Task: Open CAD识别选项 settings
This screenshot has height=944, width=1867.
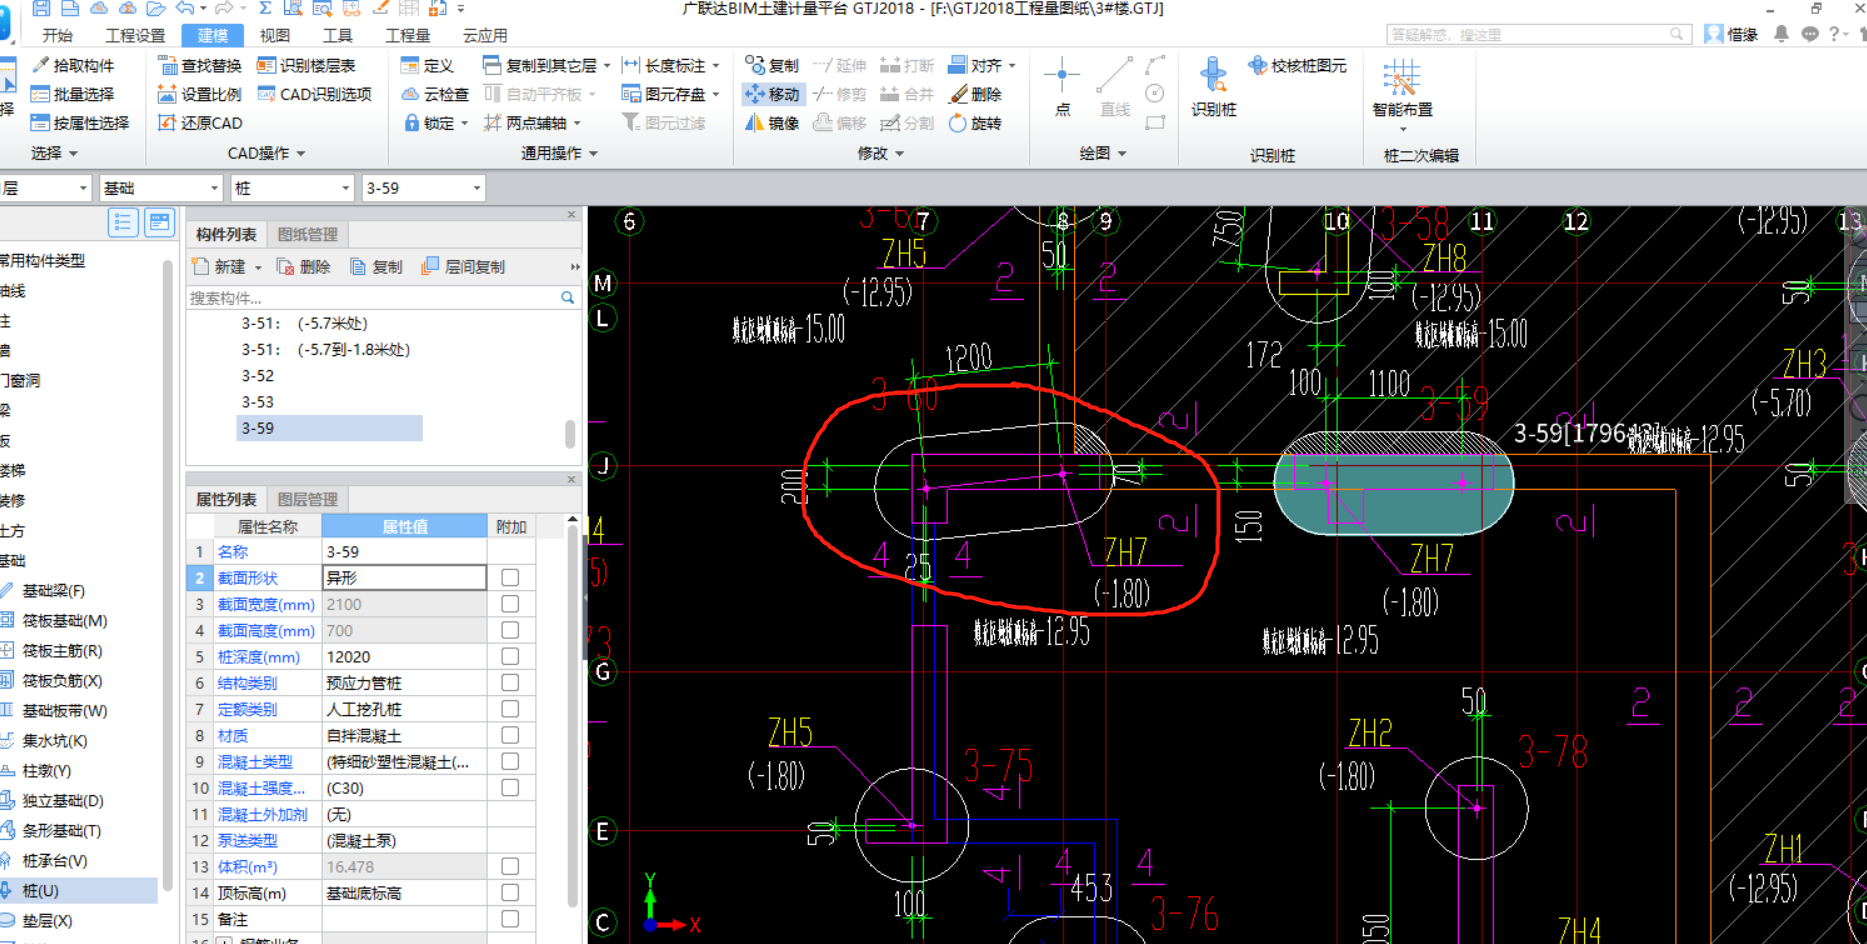Action: (x=315, y=94)
